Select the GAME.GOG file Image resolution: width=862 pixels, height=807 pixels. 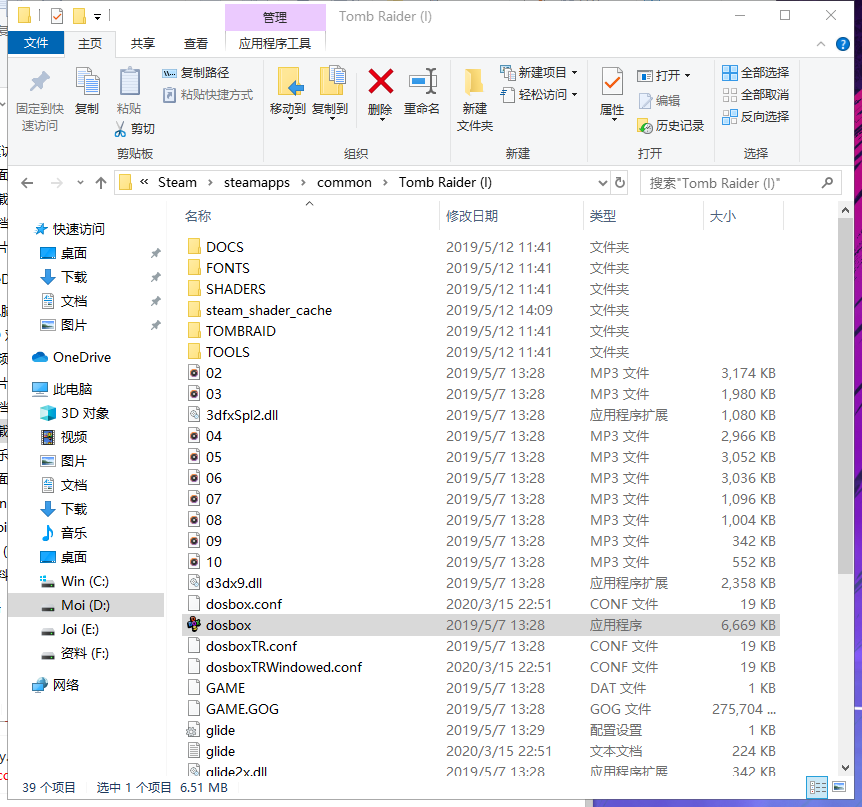[242, 709]
